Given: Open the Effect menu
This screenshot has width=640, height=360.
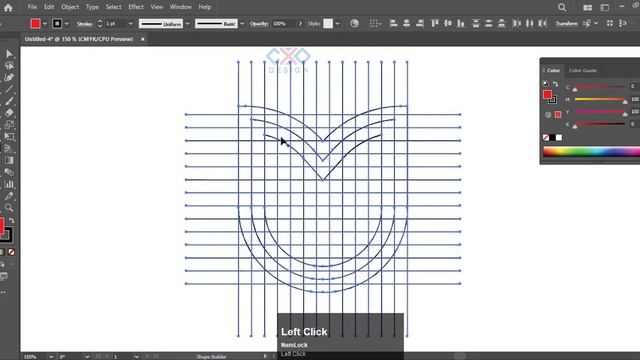Looking at the screenshot, I should pos(136,7).
